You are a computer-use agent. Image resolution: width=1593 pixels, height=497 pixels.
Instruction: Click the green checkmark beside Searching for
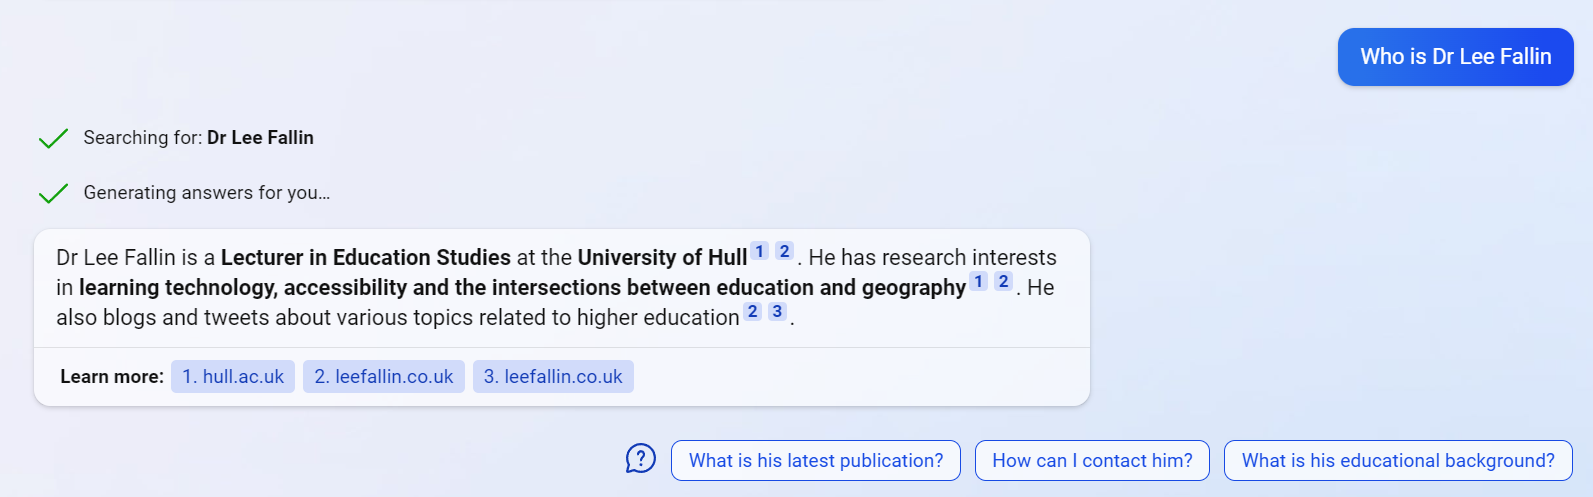click(53, 138)
